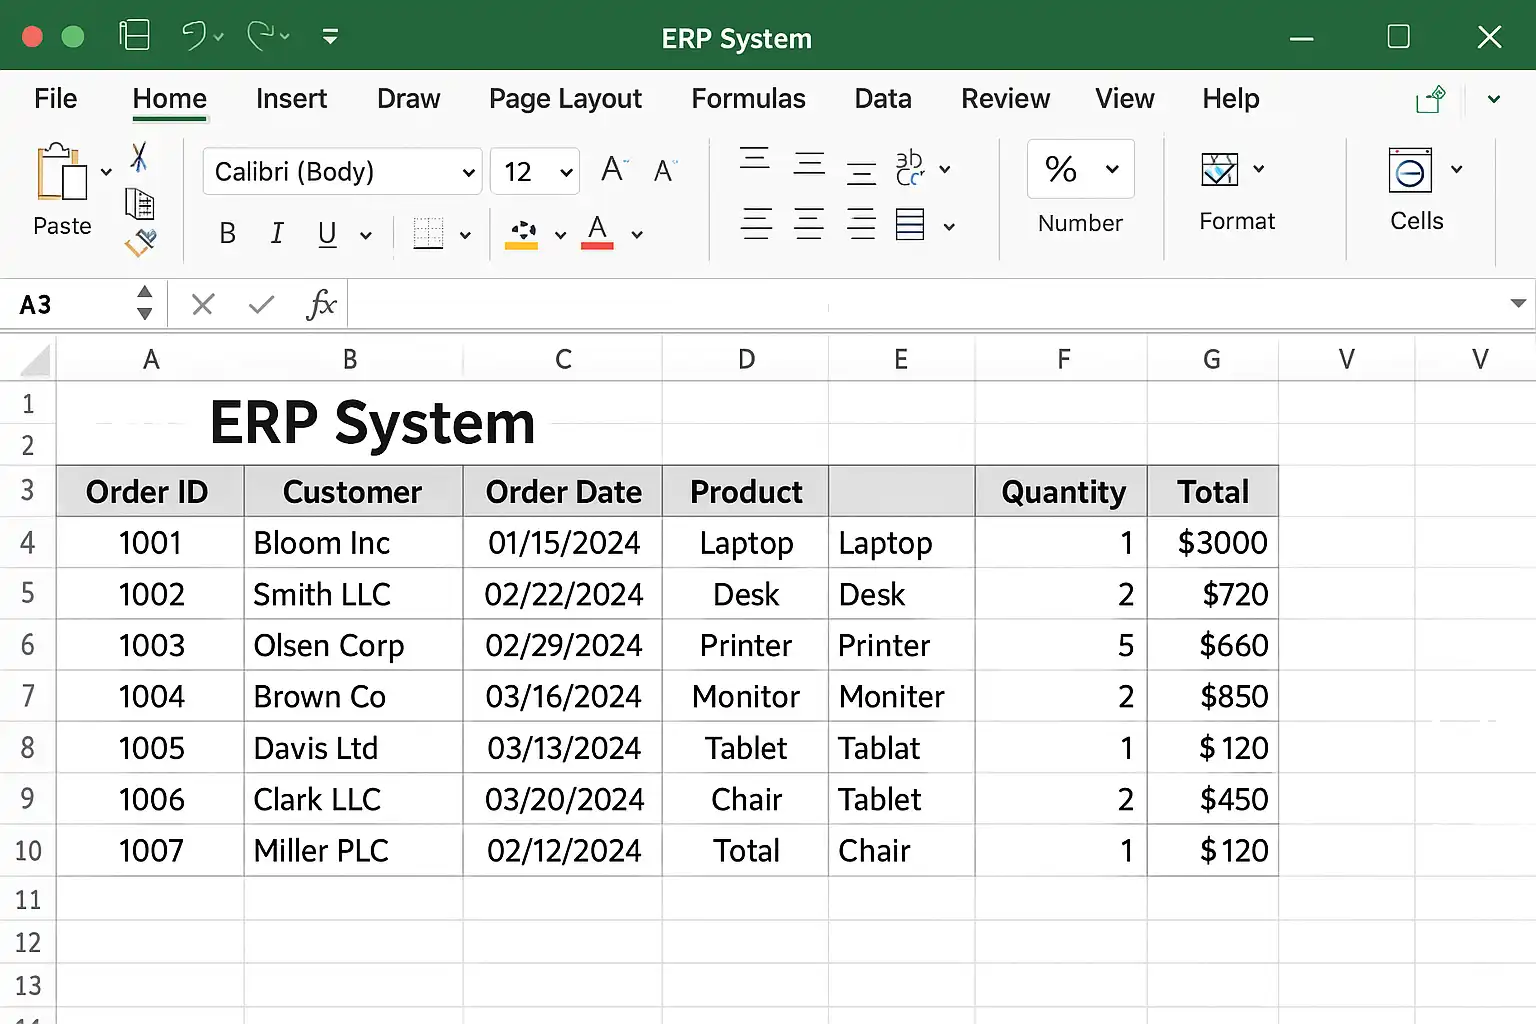This screenshot has height=1024, width=1536.
Task: Click the Save icon in title bar
Action: 134,36
